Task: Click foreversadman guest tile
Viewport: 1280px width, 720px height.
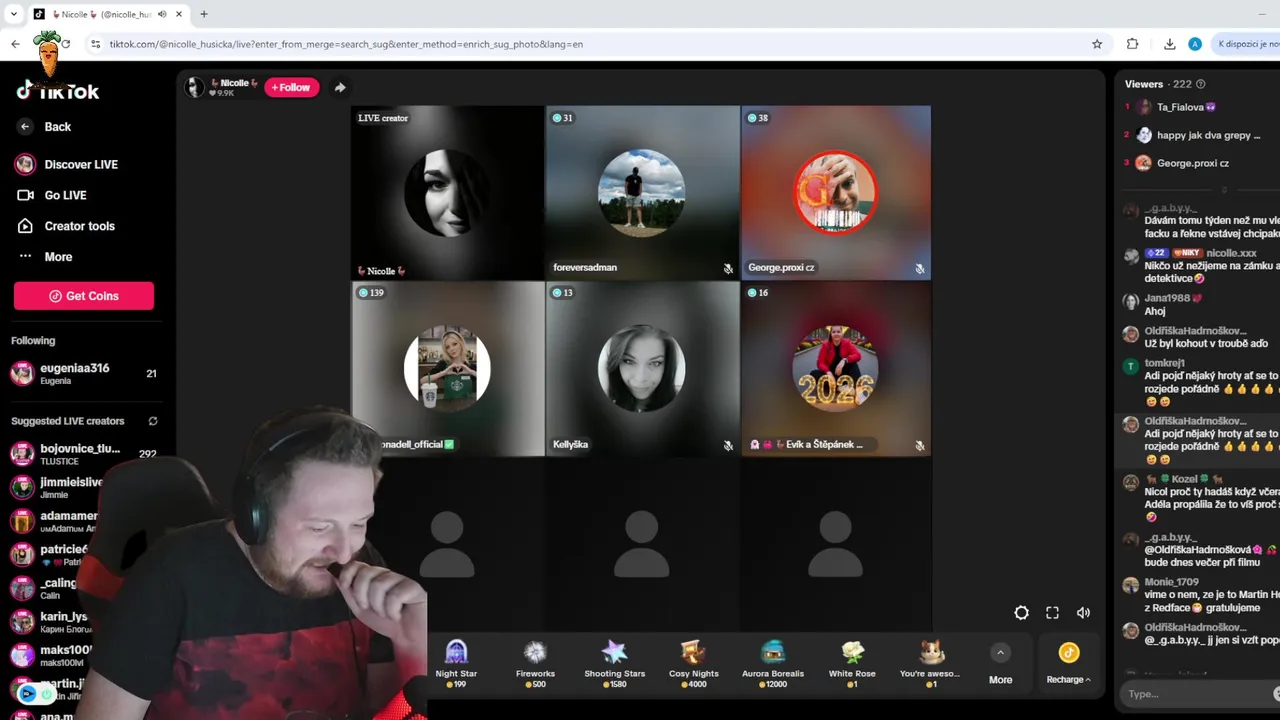Action: tap(642, 193)
